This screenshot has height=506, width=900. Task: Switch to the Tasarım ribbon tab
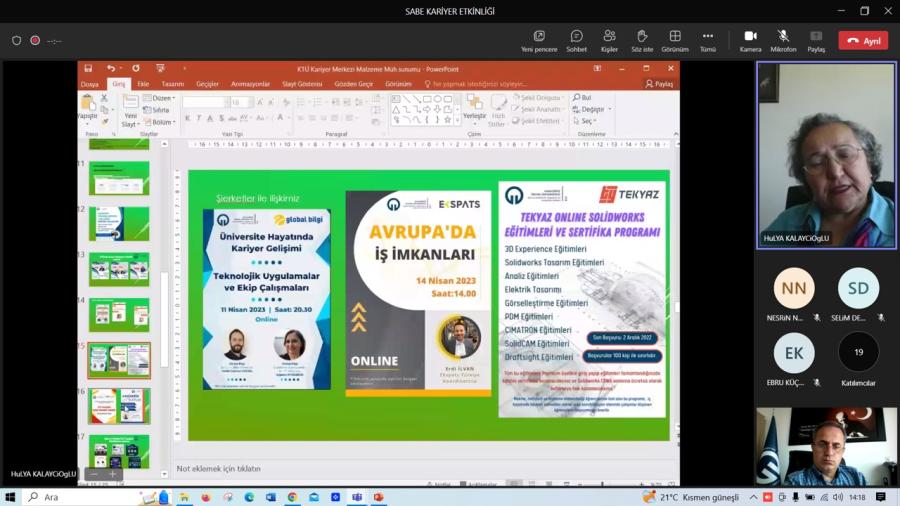tap(172, 84)
